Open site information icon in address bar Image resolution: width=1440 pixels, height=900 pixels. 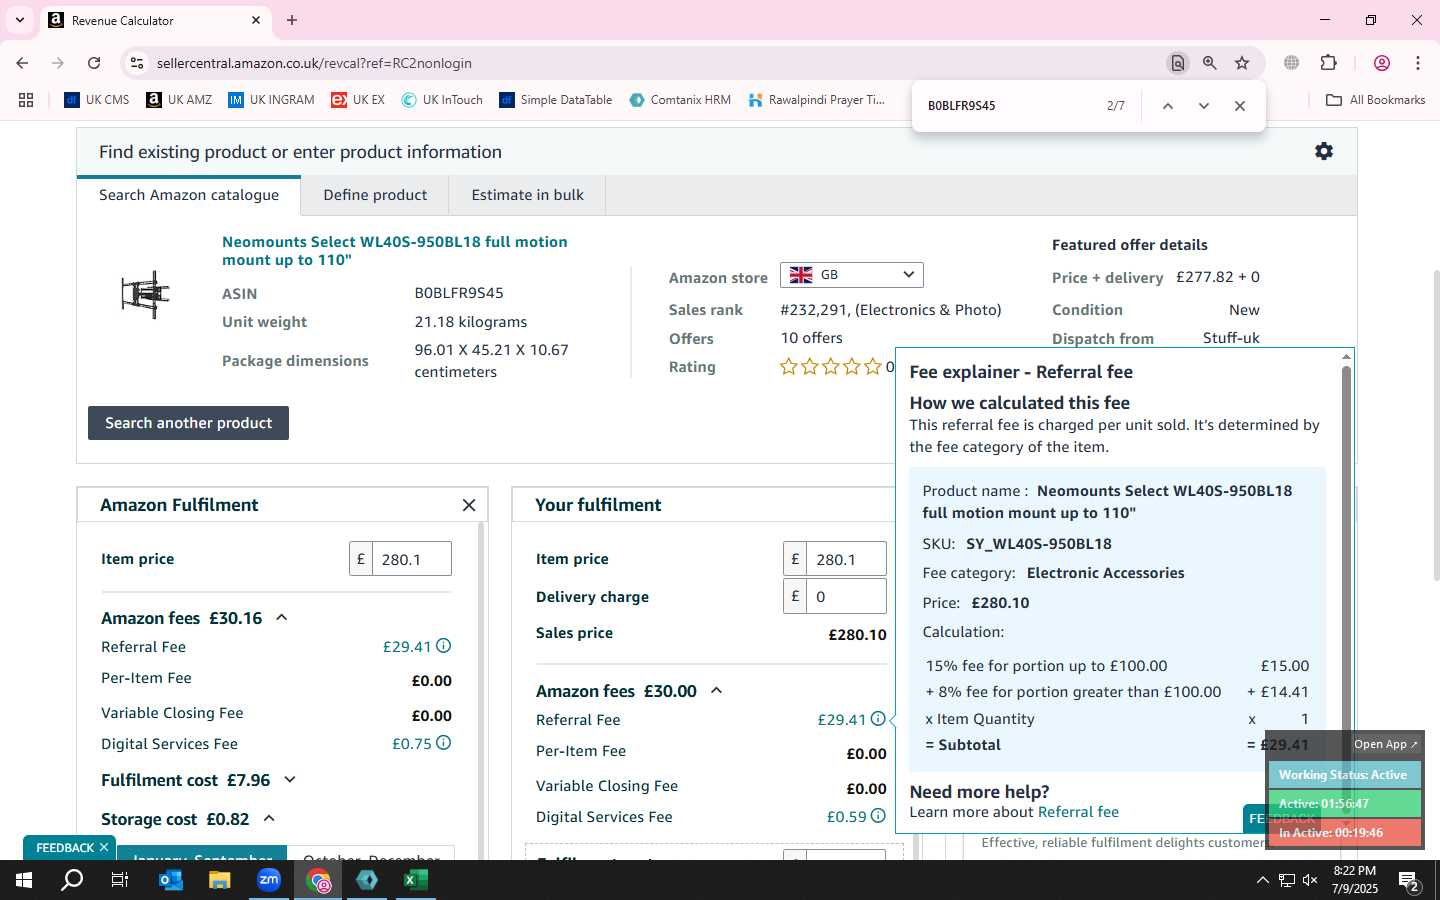coord(137,63)
